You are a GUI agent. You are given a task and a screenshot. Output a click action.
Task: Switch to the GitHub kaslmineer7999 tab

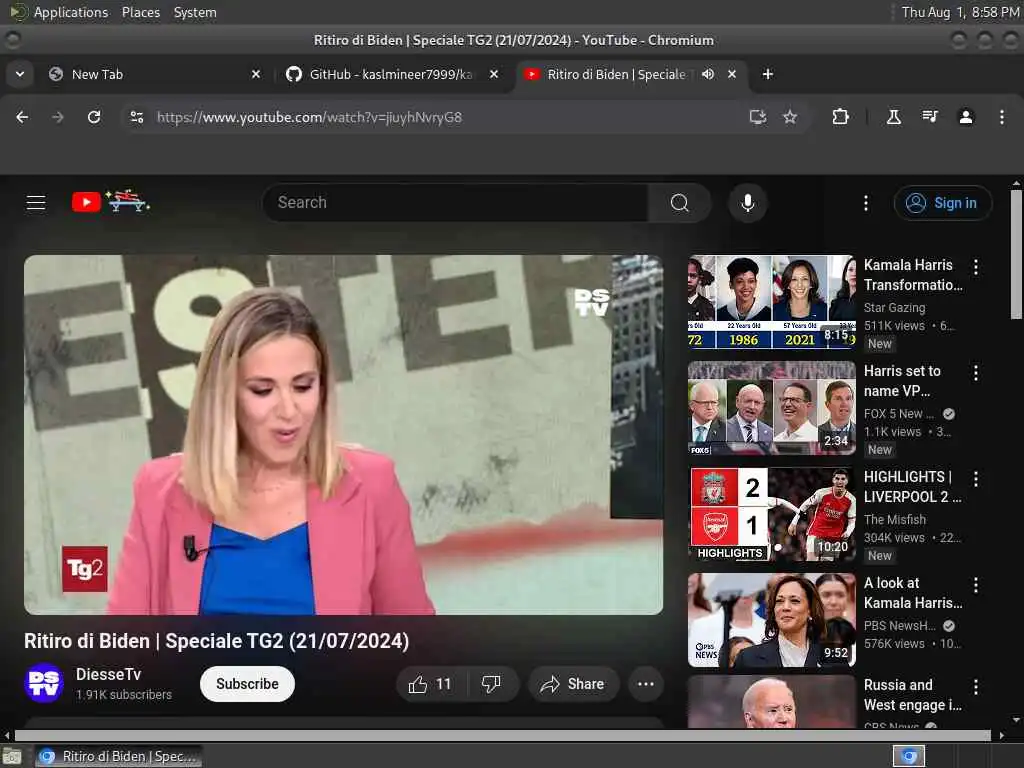click(x=392, y=74)
